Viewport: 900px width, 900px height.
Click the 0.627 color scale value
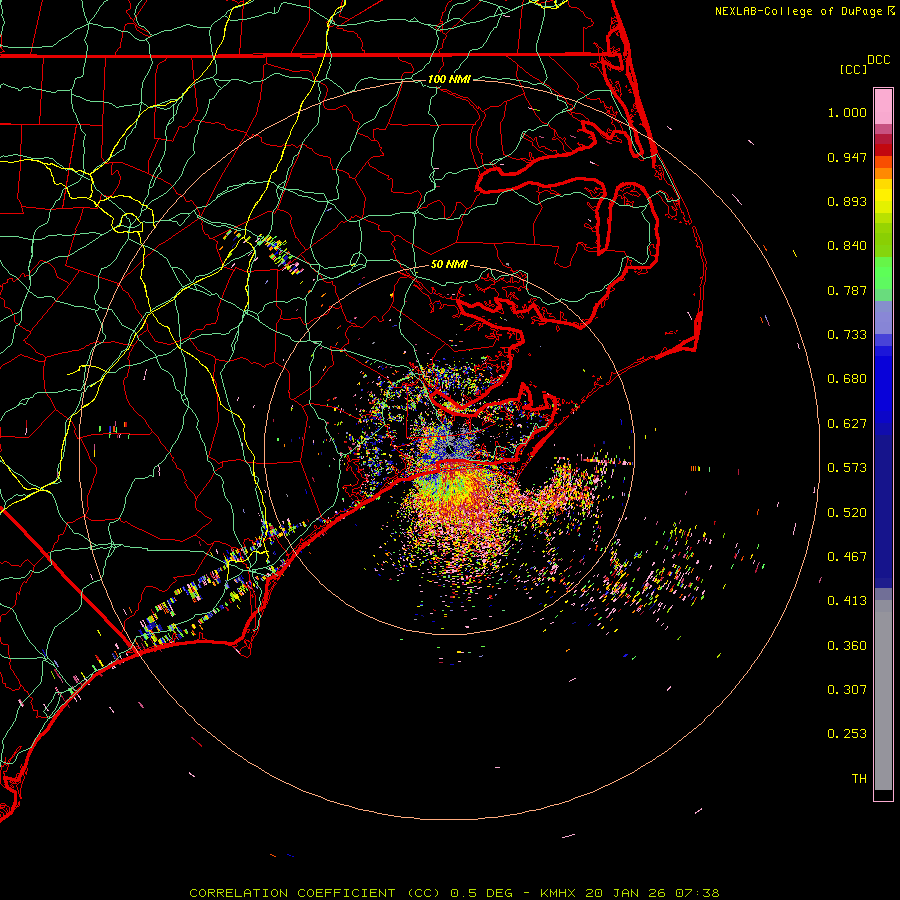coord(847,424)
